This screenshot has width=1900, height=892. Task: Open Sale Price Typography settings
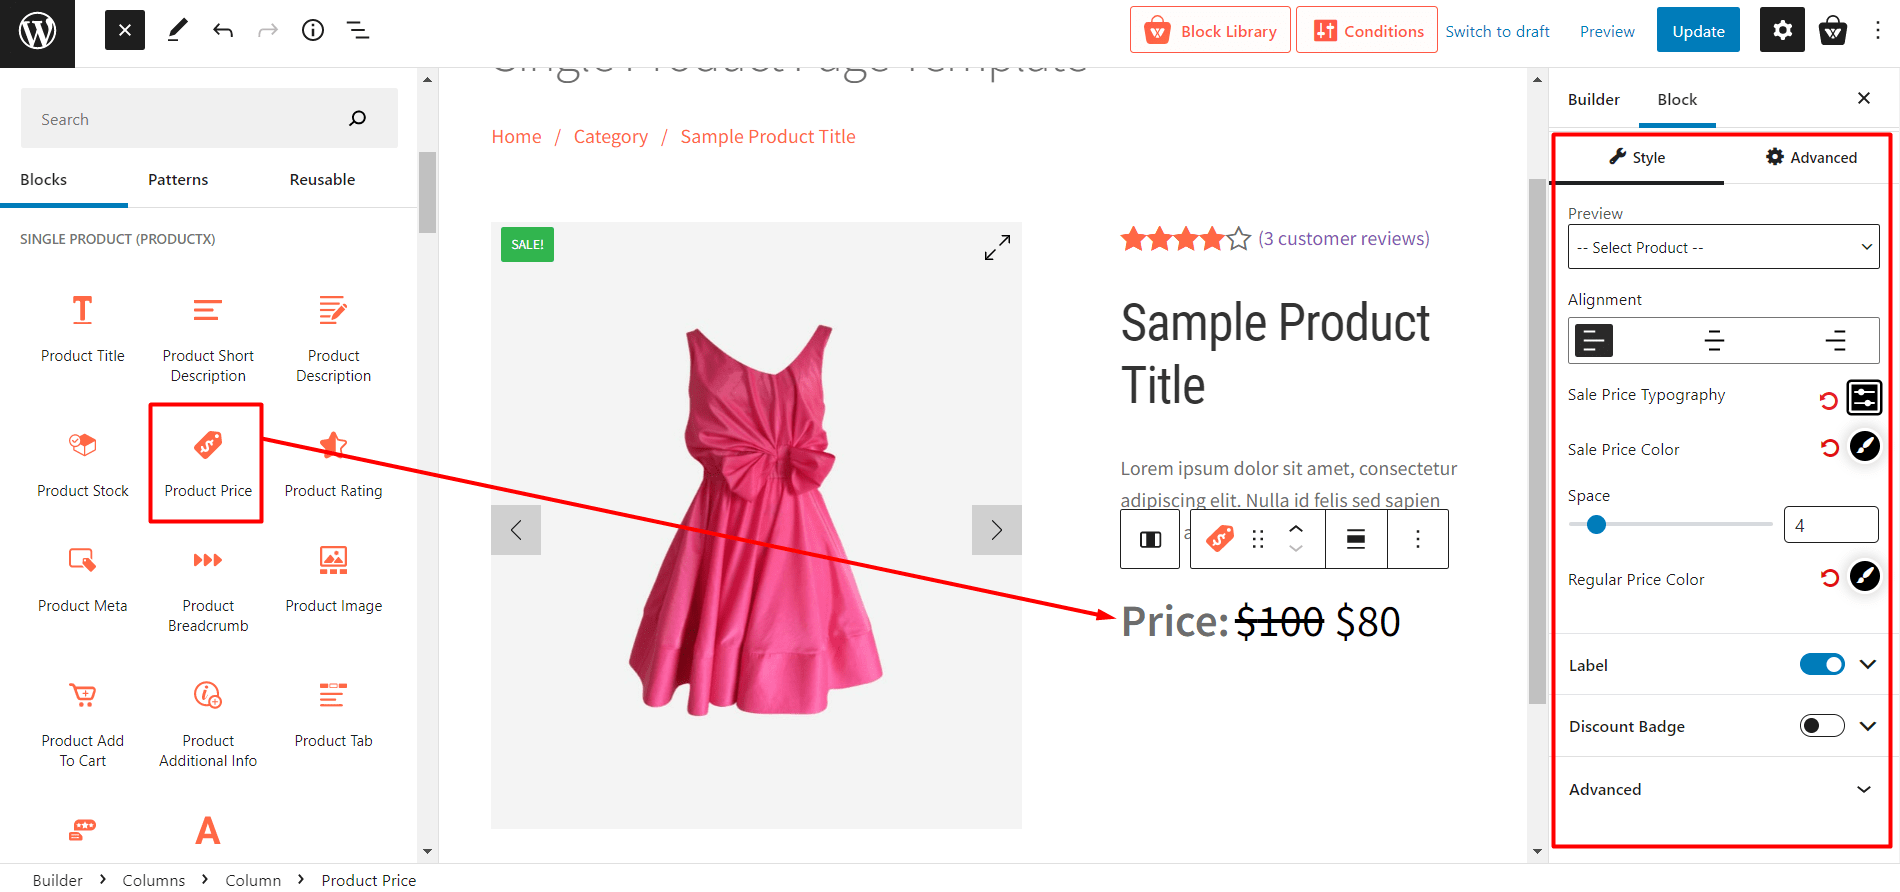click(1865, 397)
